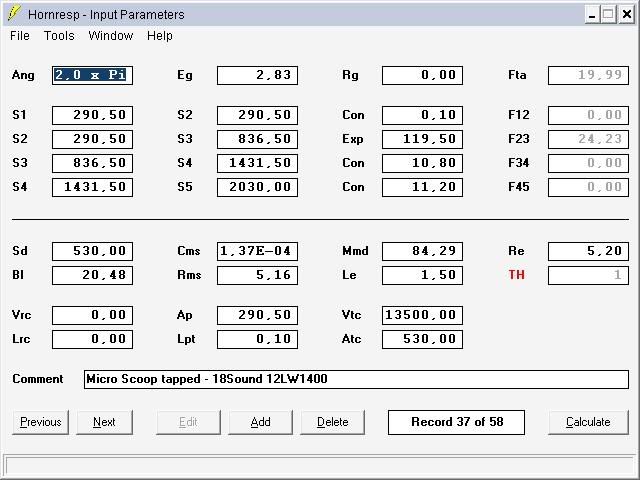Click the F12 field
The height and width of the screenshot is (480, 640).
[588, 115]
